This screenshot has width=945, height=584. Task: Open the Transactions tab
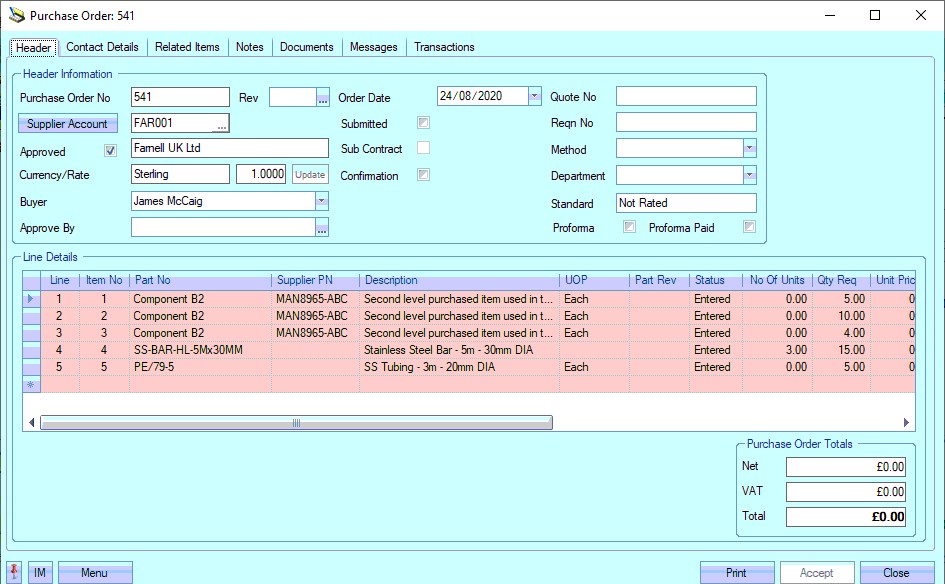point(444,47)
